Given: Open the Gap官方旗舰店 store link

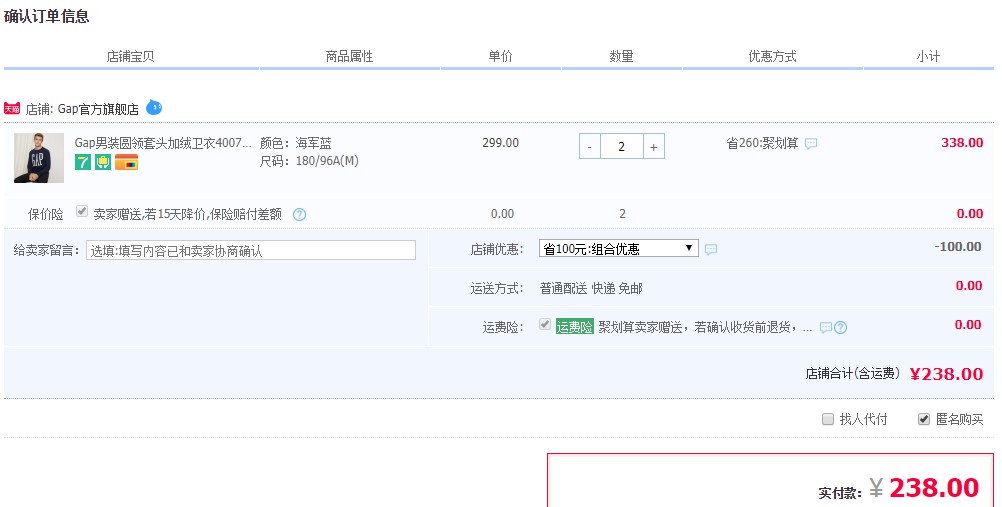Looking at the screenshot, I should pos(96,109).
